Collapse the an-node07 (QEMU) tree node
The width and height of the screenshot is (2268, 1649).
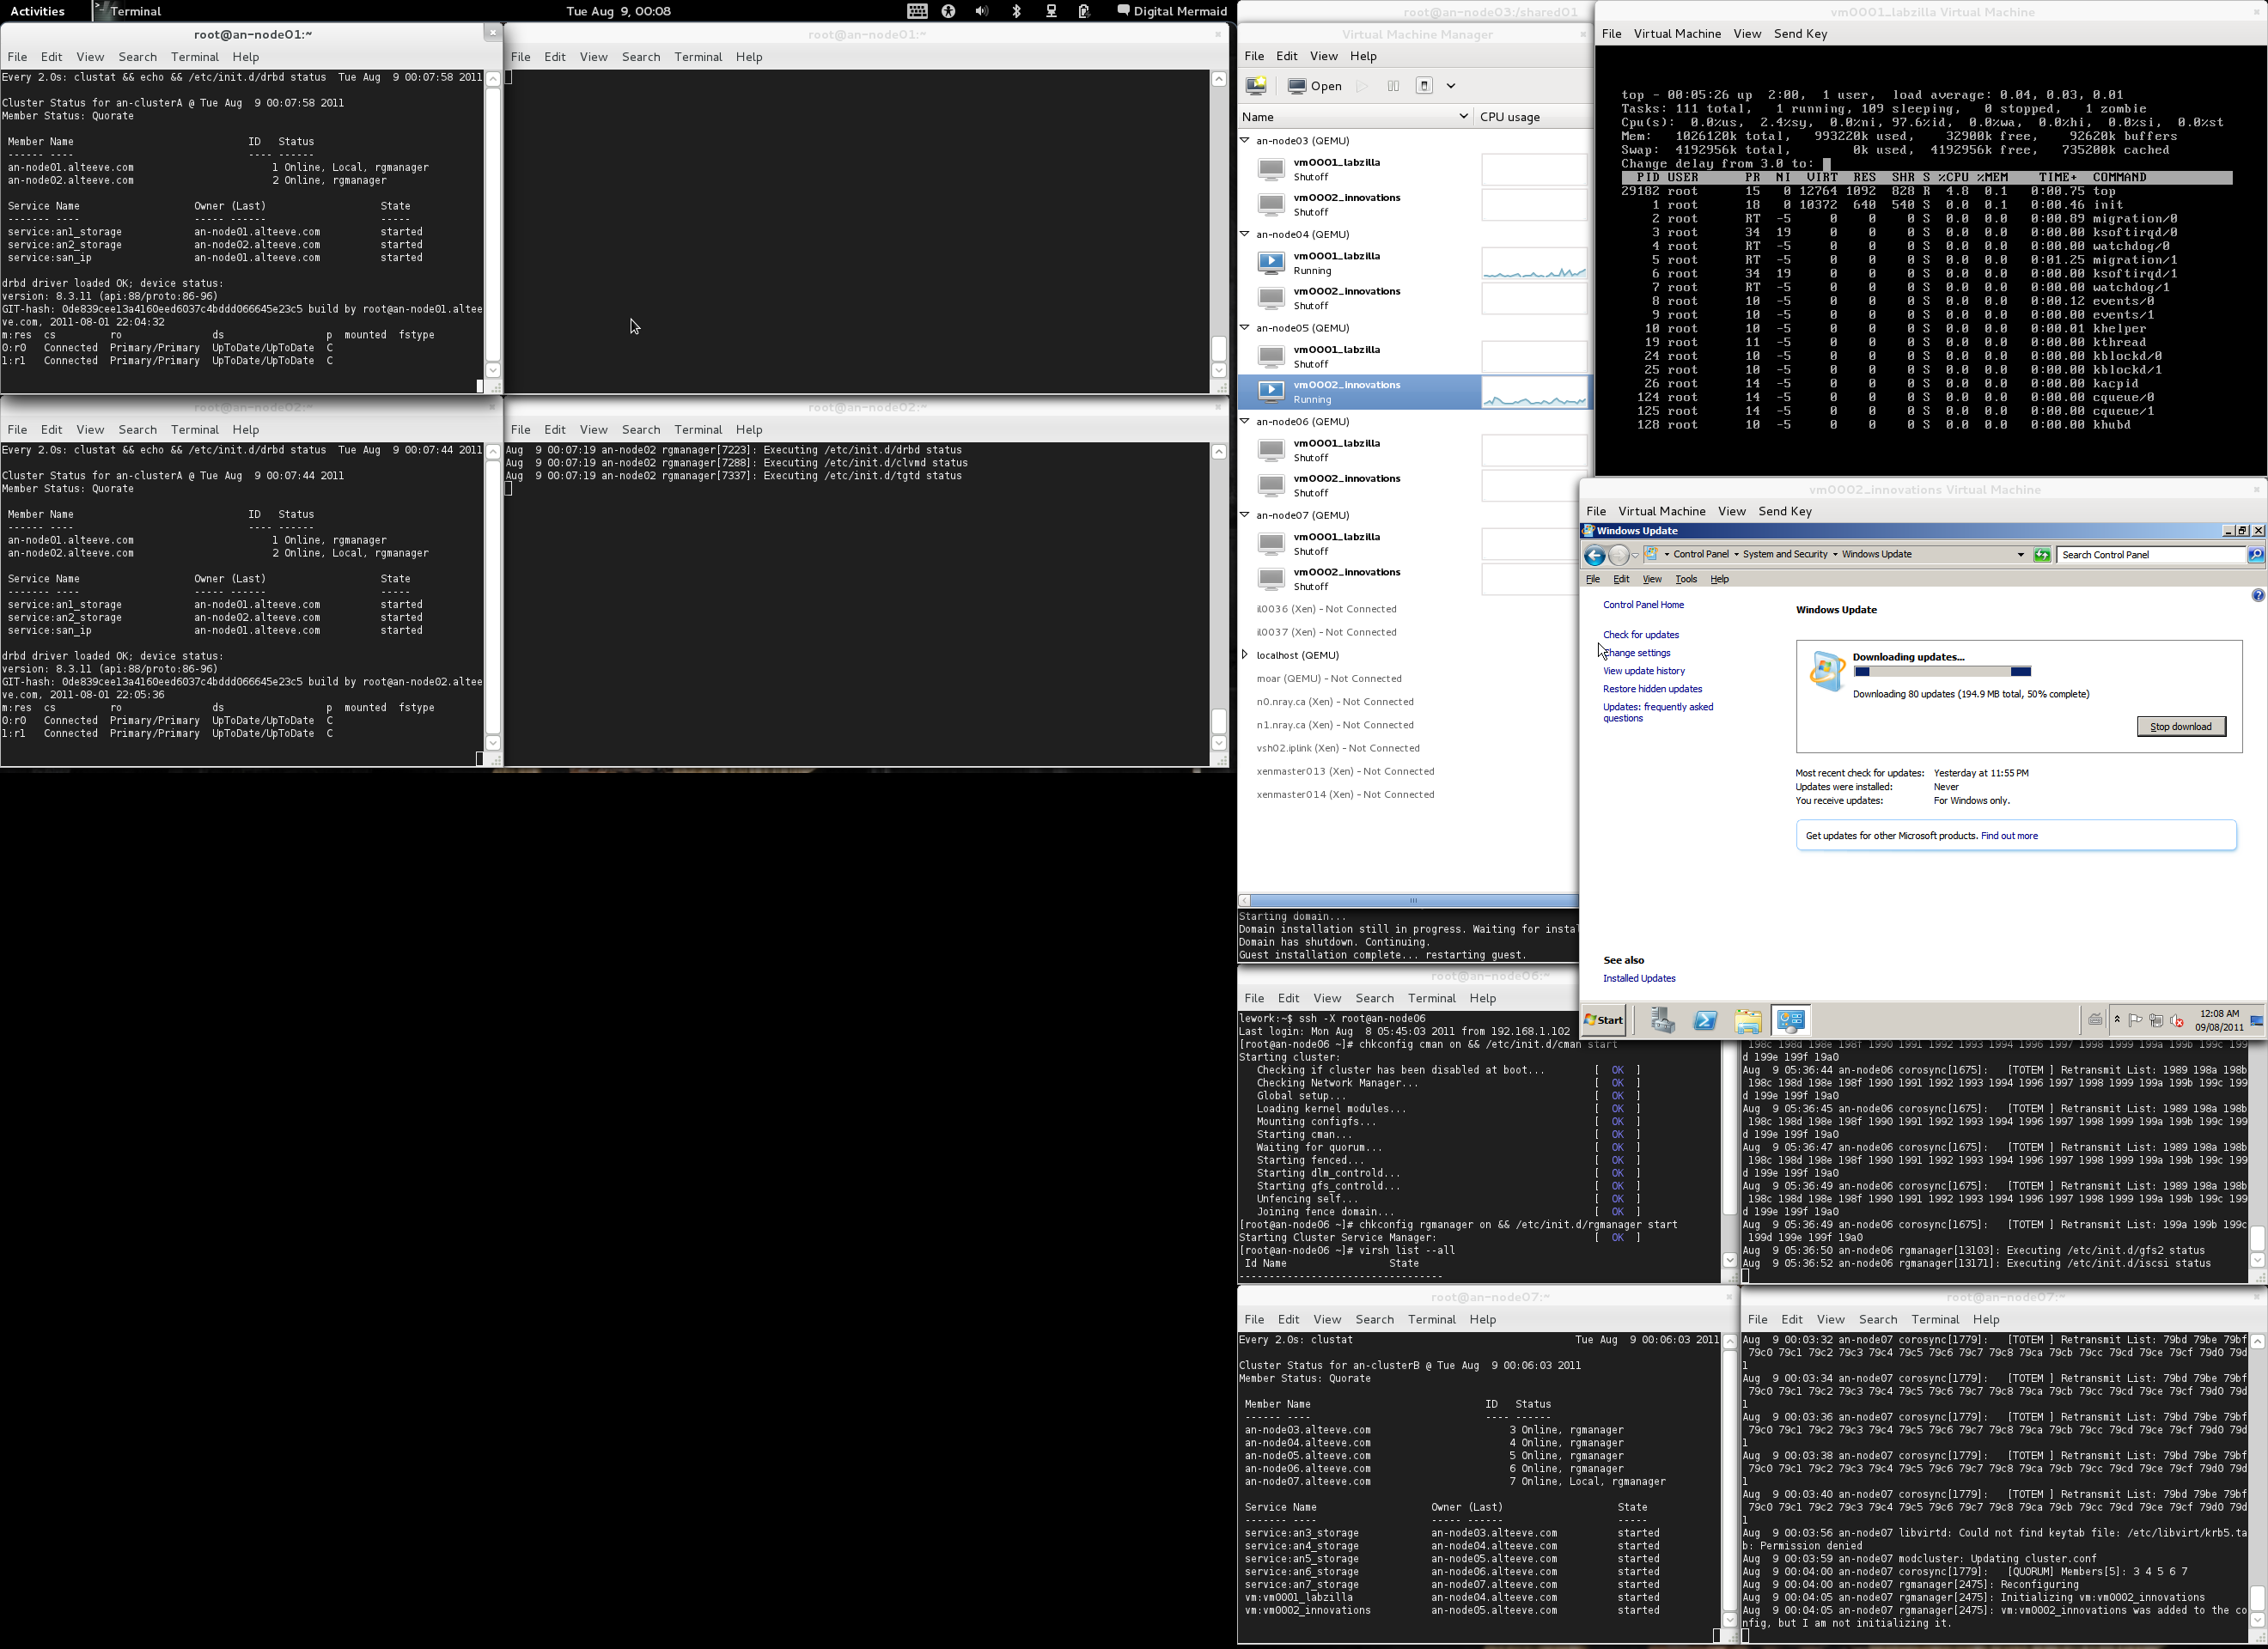click(1245, 515)
